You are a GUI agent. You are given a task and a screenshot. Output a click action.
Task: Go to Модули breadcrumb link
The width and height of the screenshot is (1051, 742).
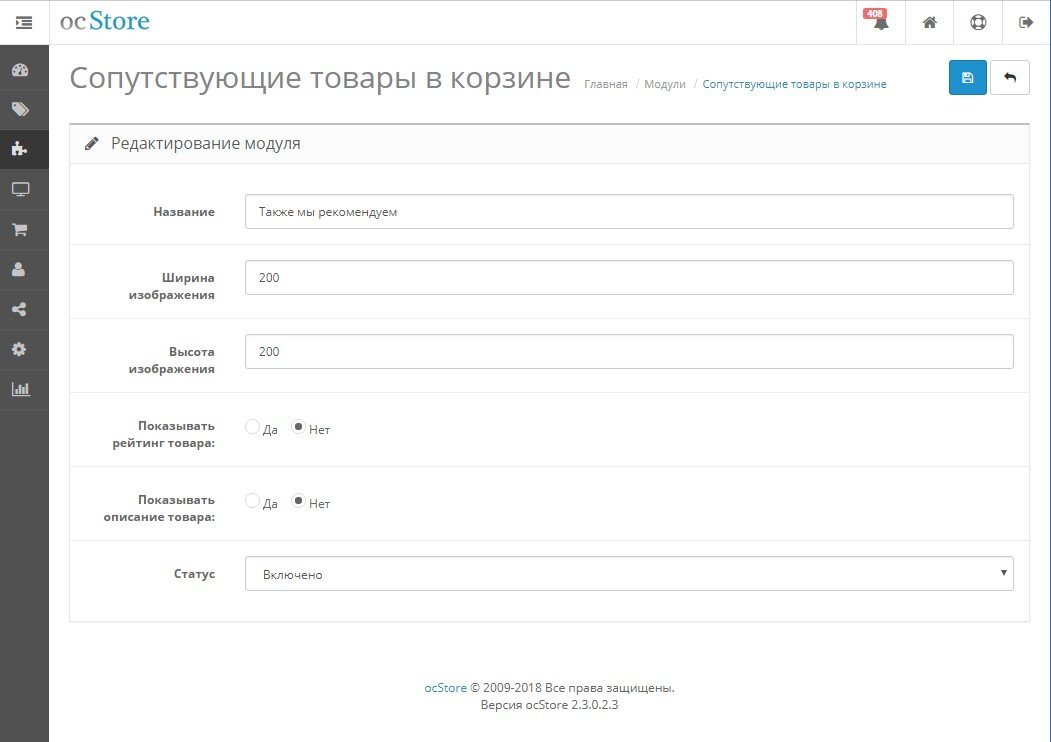click(665, 84)
